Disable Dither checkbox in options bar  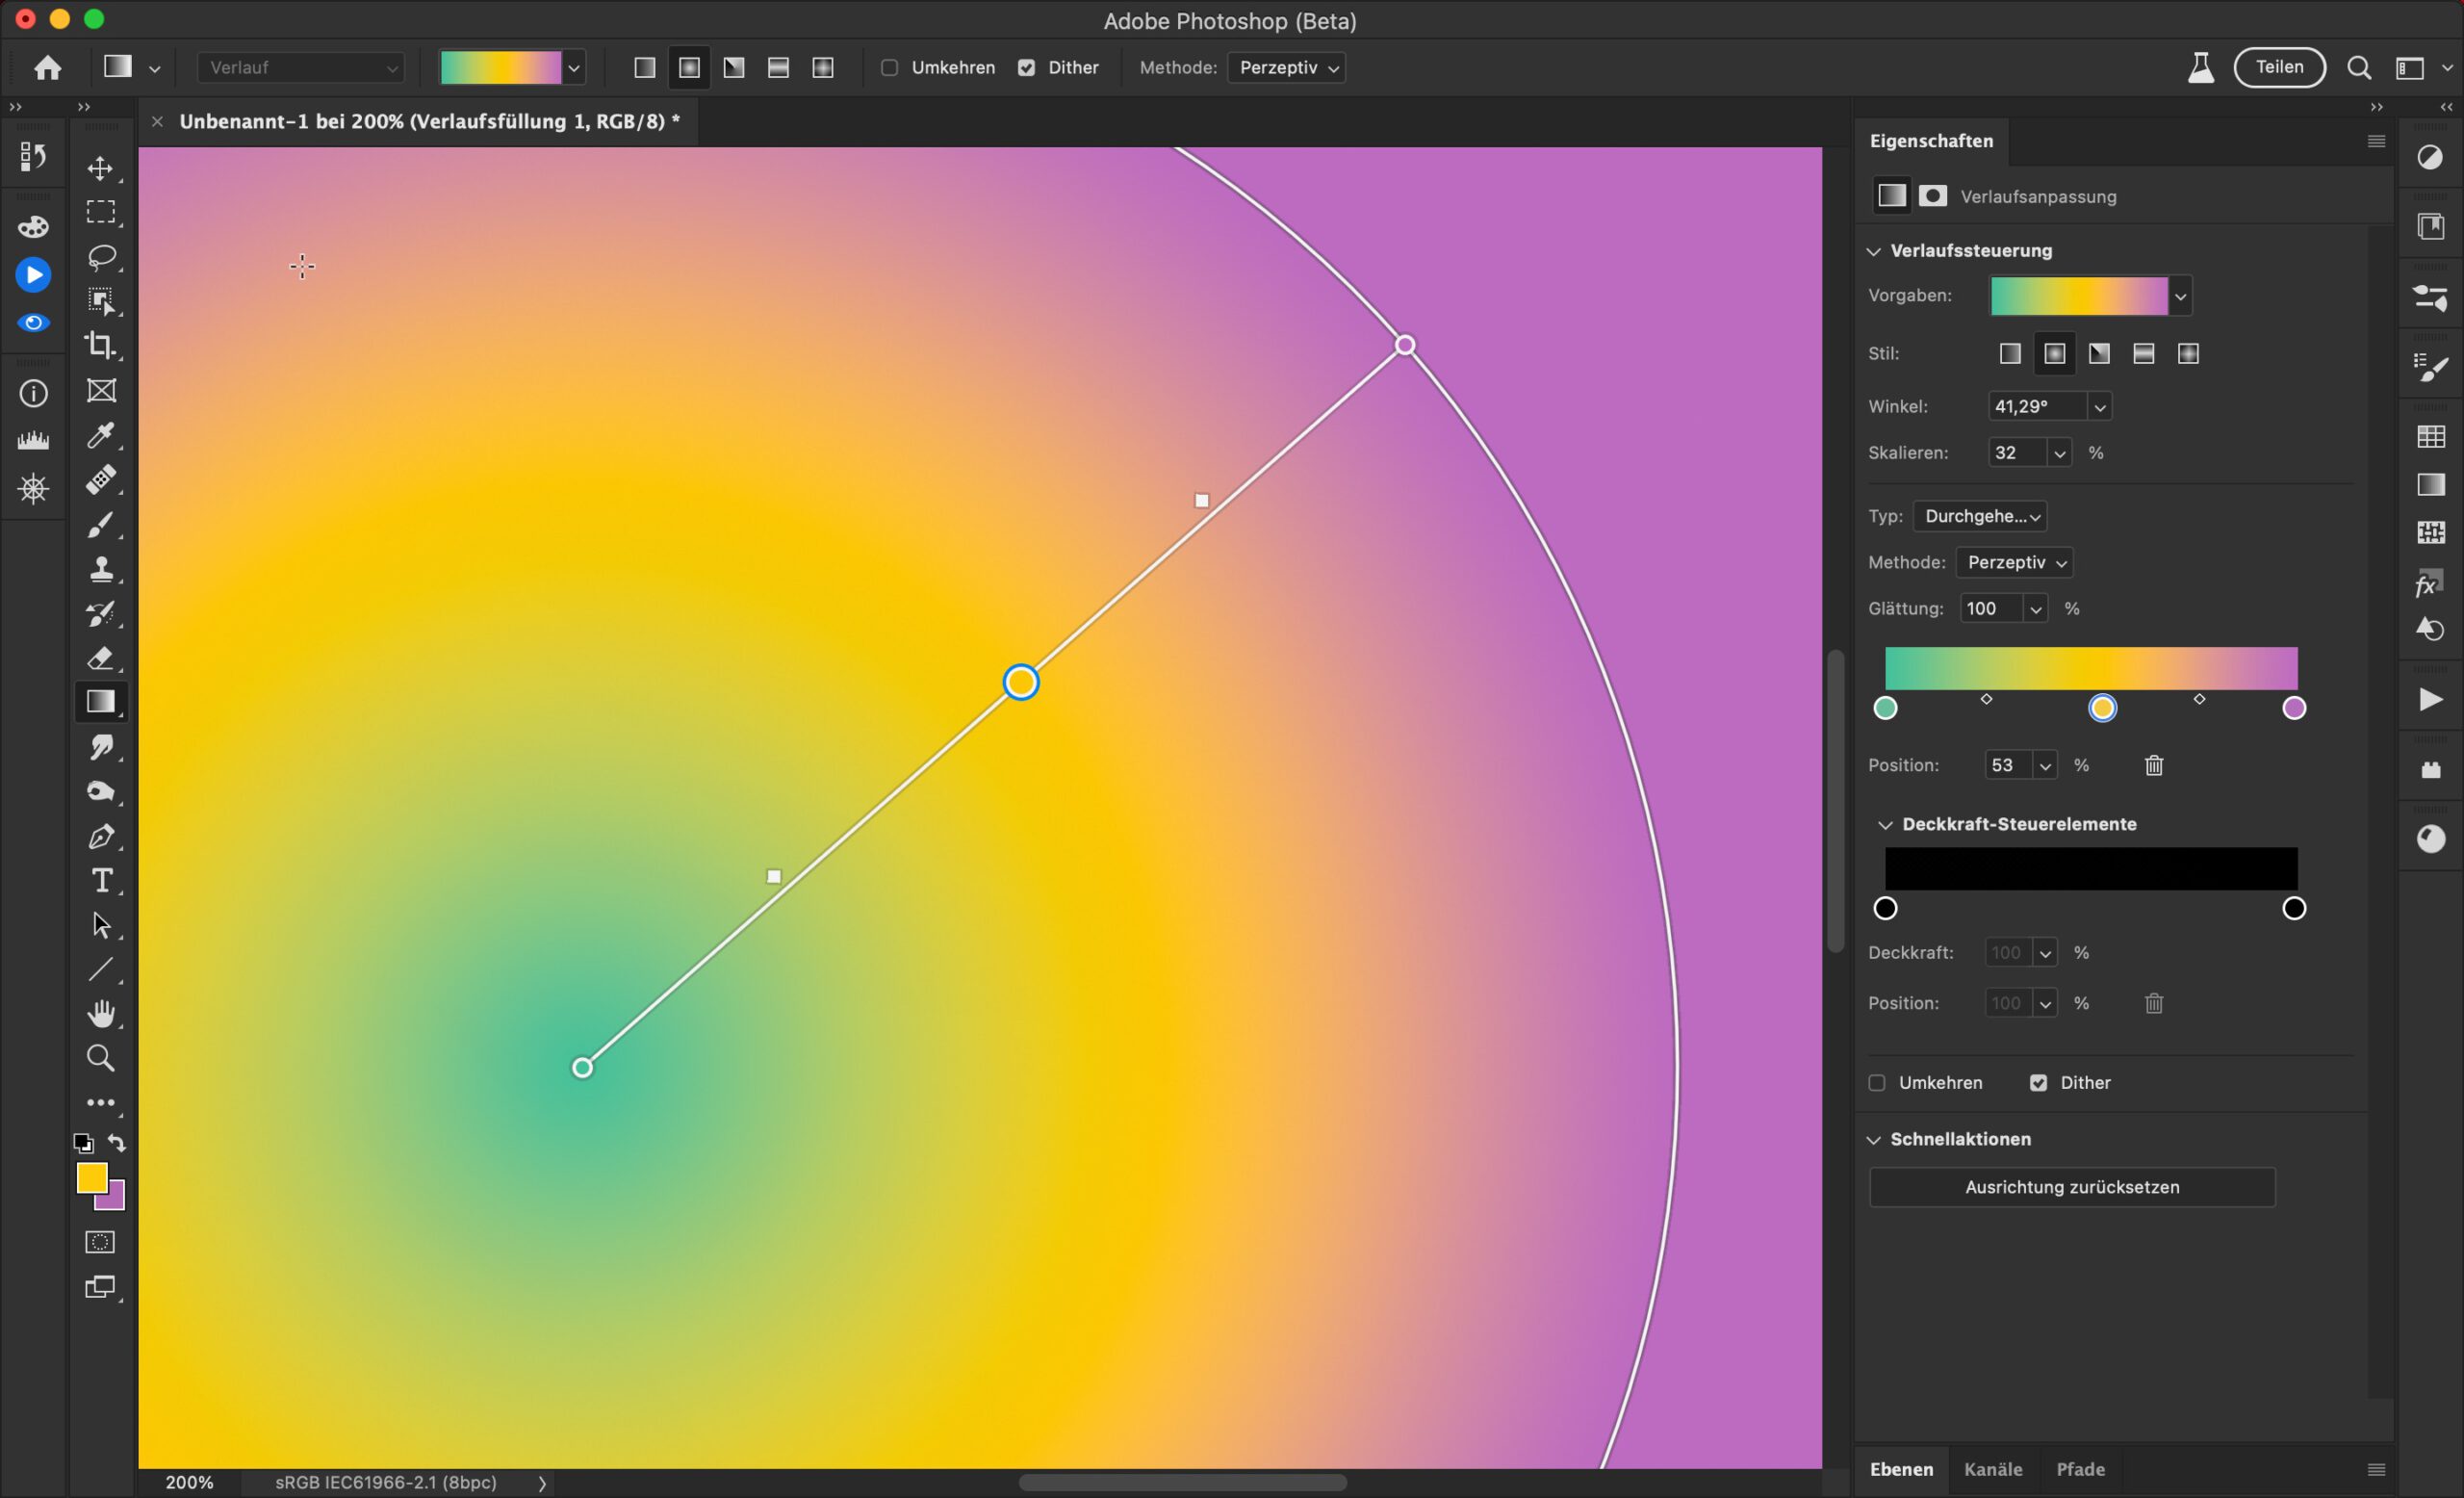[1026, 68]
